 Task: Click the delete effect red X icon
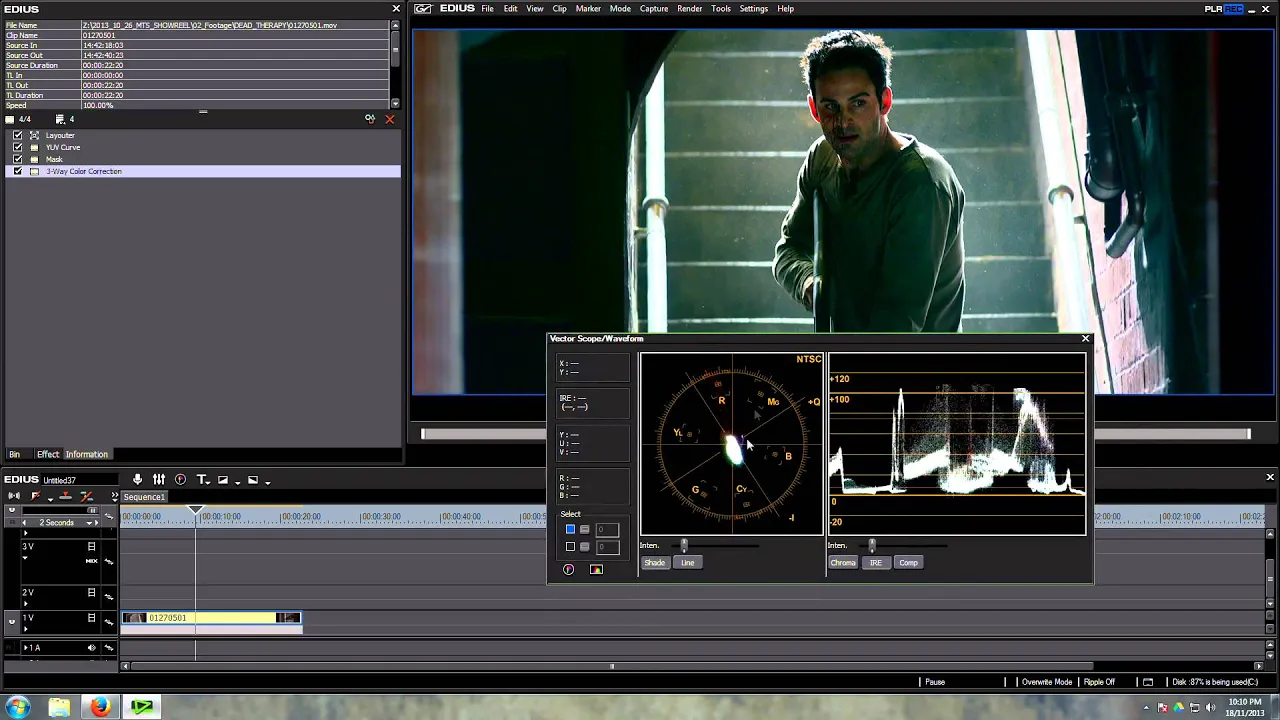pos(390,119)
